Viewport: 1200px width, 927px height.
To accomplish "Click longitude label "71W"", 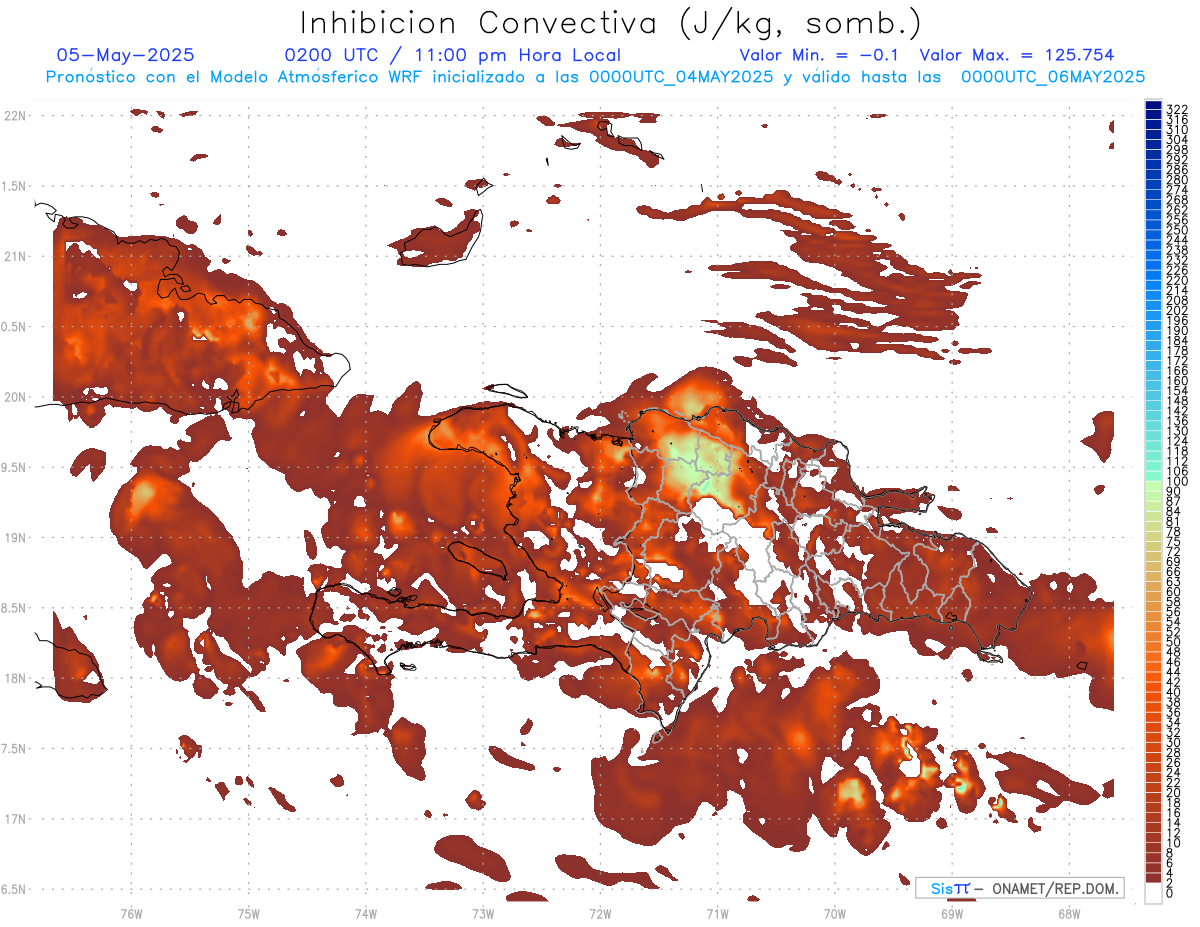I will 717,913.
